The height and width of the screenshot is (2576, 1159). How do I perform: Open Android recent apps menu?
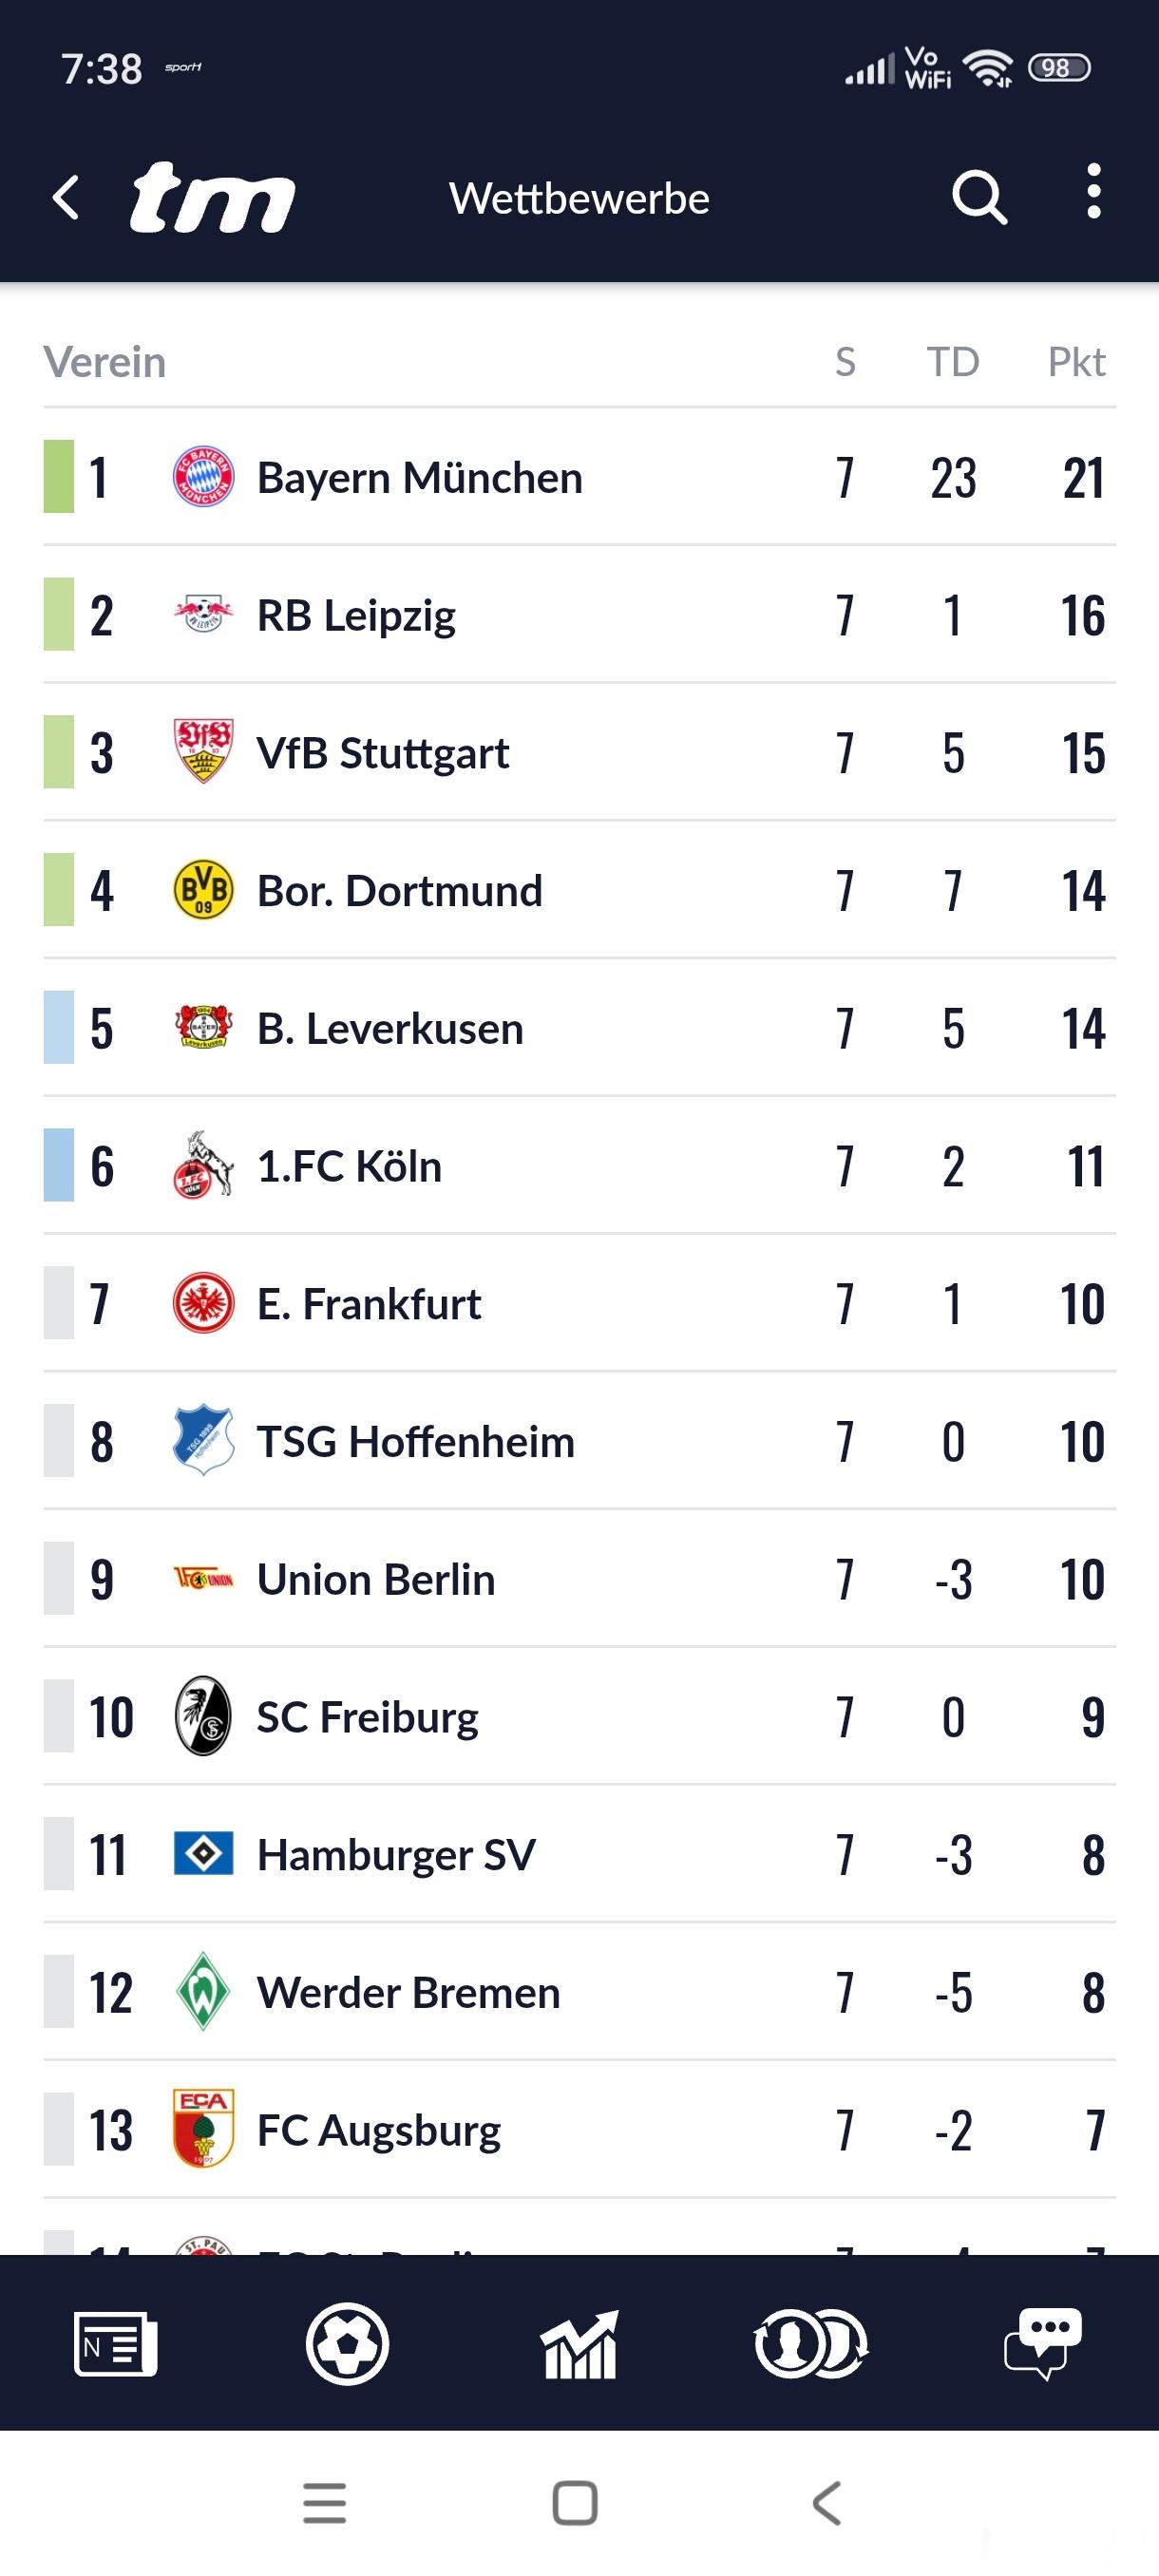coord(324,2503)
